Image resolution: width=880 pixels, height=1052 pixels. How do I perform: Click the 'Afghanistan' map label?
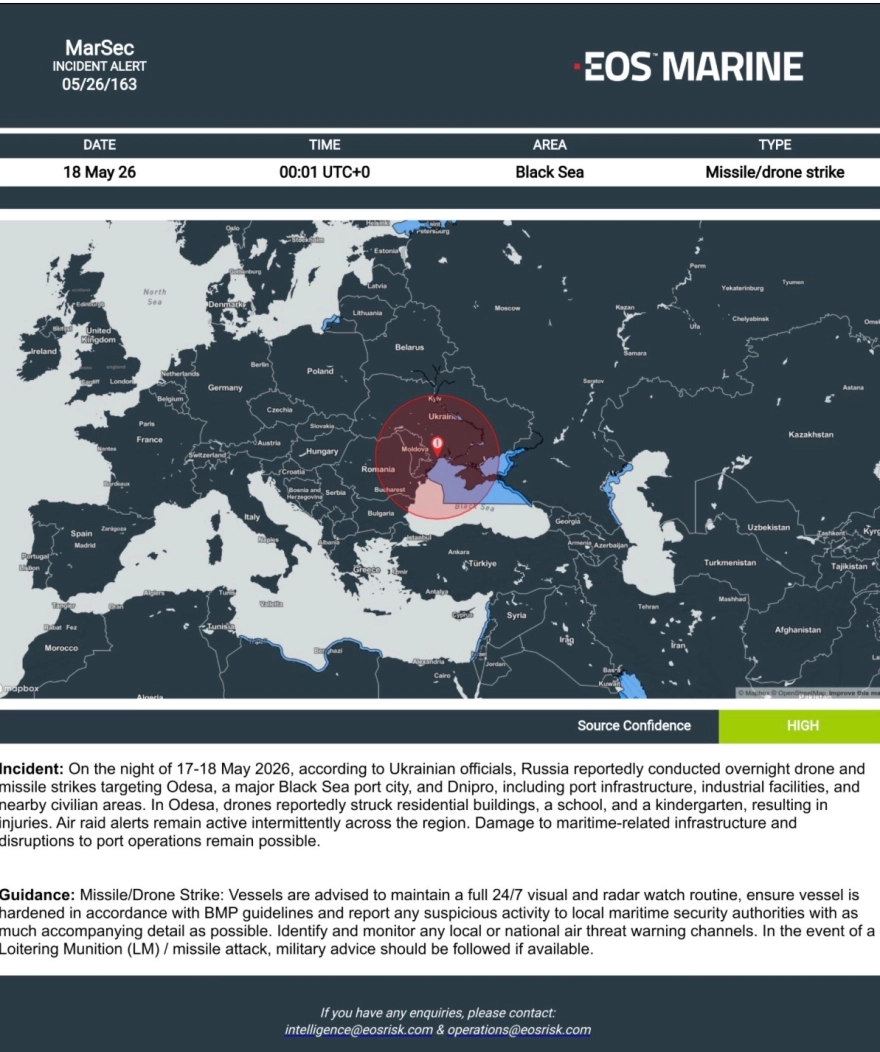click(x=798, y=630)
